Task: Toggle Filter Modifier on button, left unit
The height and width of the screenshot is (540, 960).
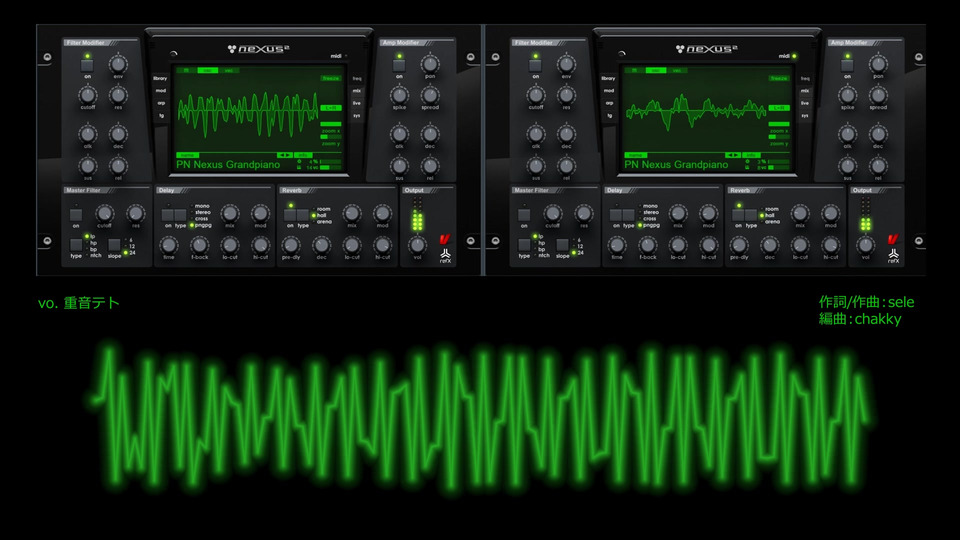Action: point(87,65)
